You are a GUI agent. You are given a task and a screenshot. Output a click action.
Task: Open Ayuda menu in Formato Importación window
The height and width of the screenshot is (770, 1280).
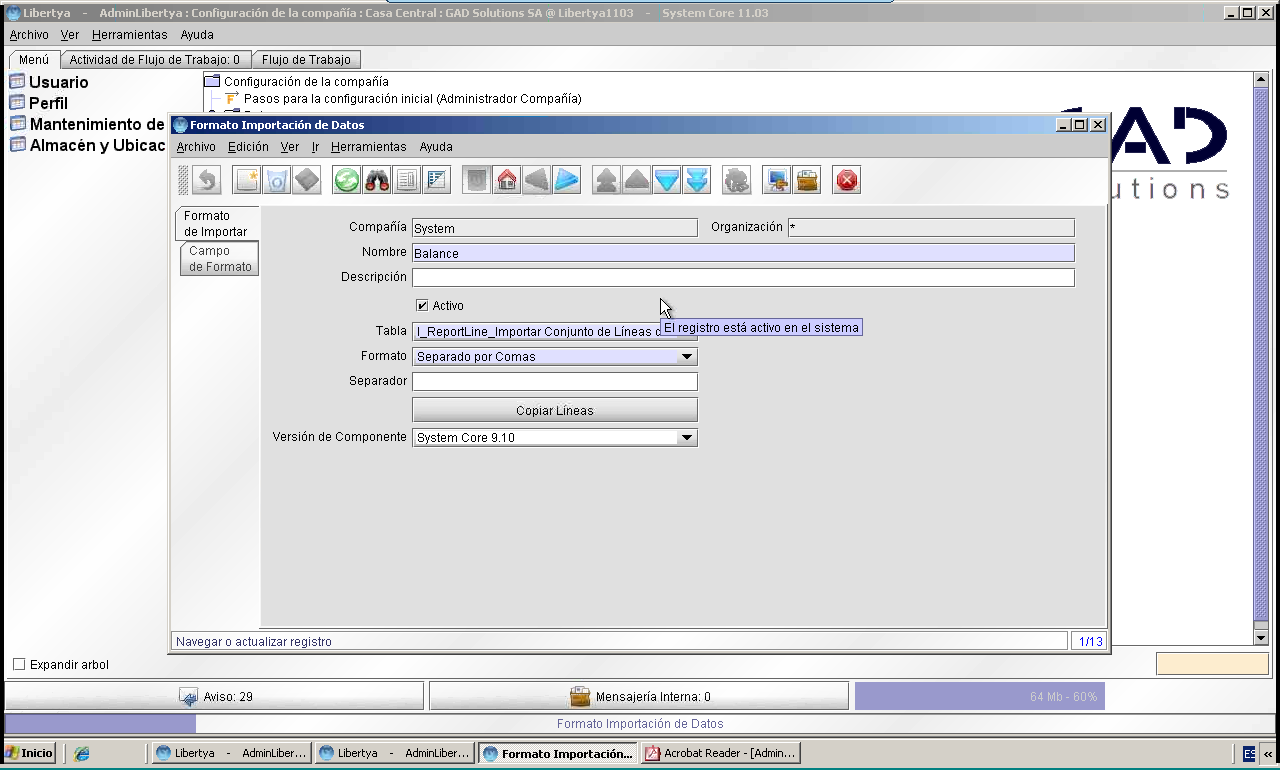[x=436, y=146]
